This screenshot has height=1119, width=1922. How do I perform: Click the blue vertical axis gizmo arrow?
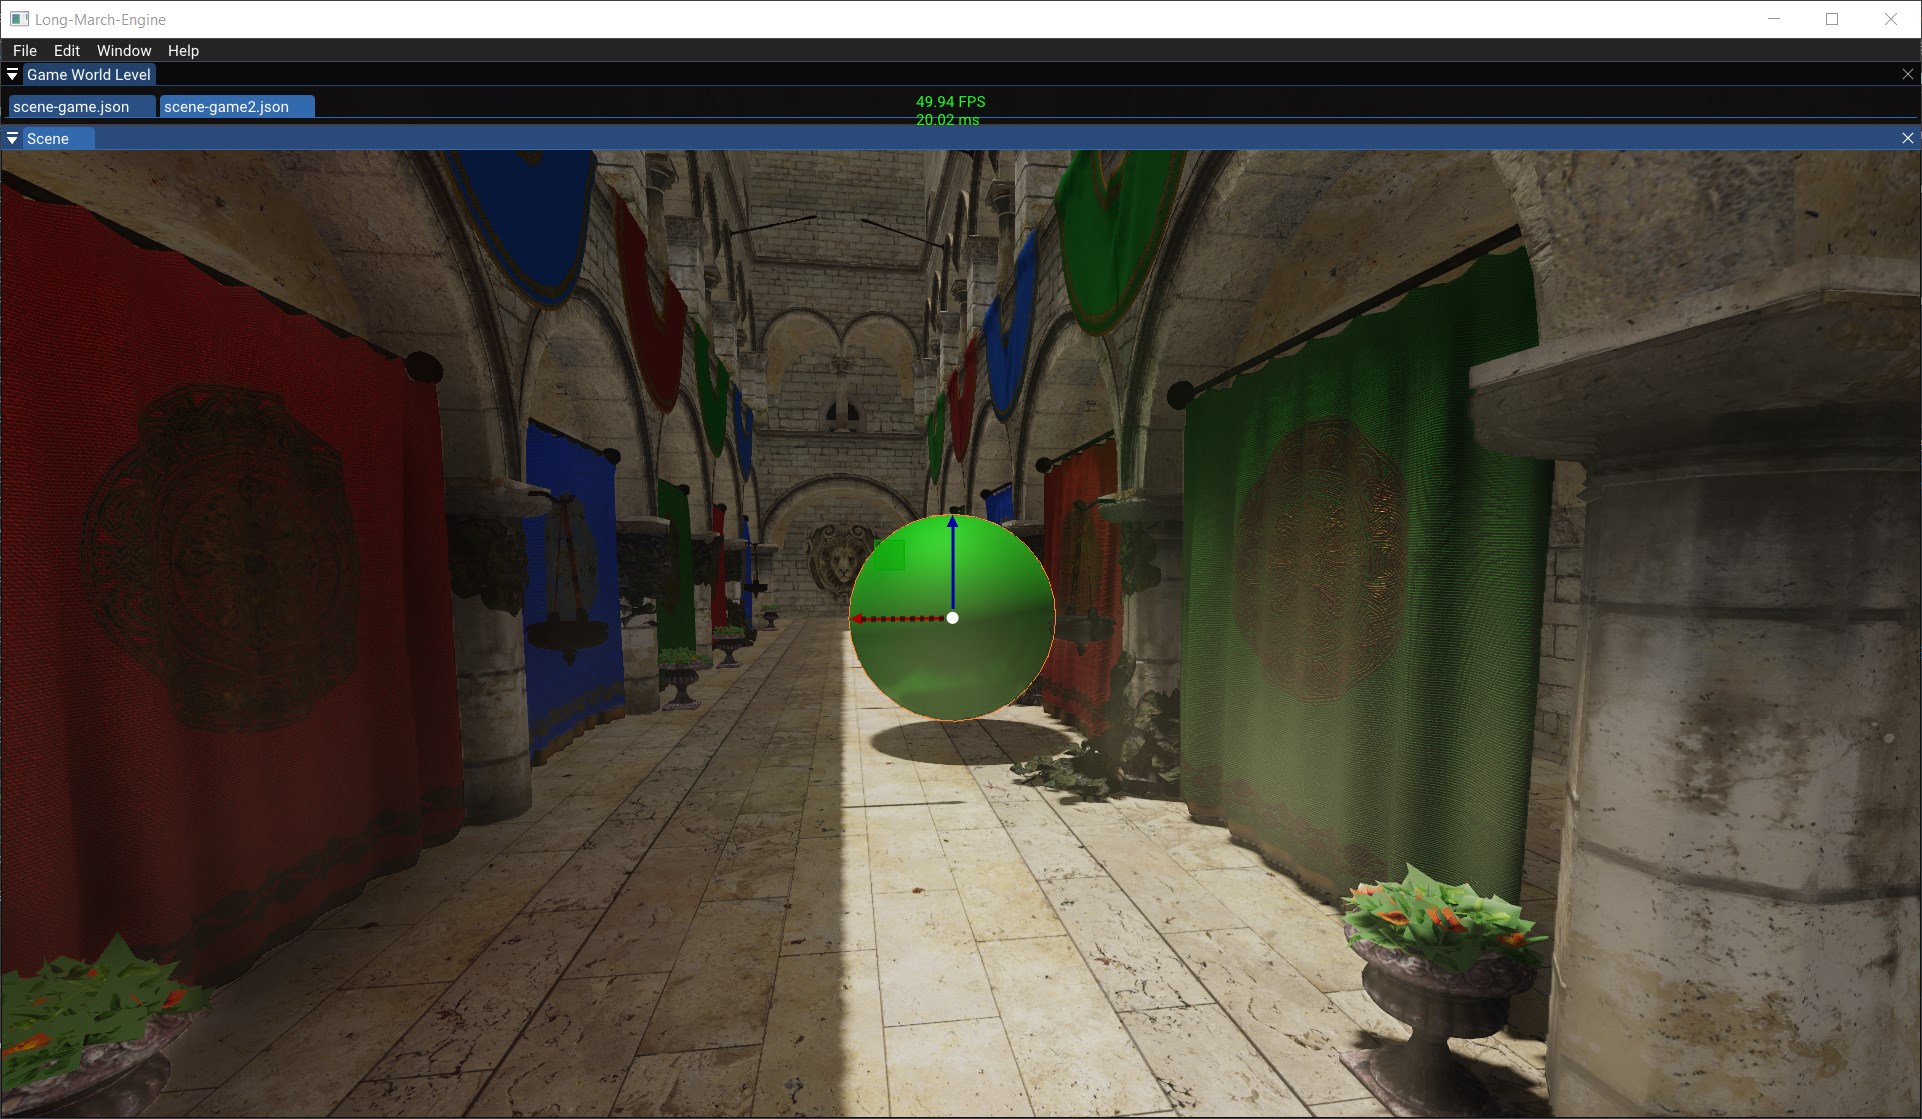click(952, 560)
